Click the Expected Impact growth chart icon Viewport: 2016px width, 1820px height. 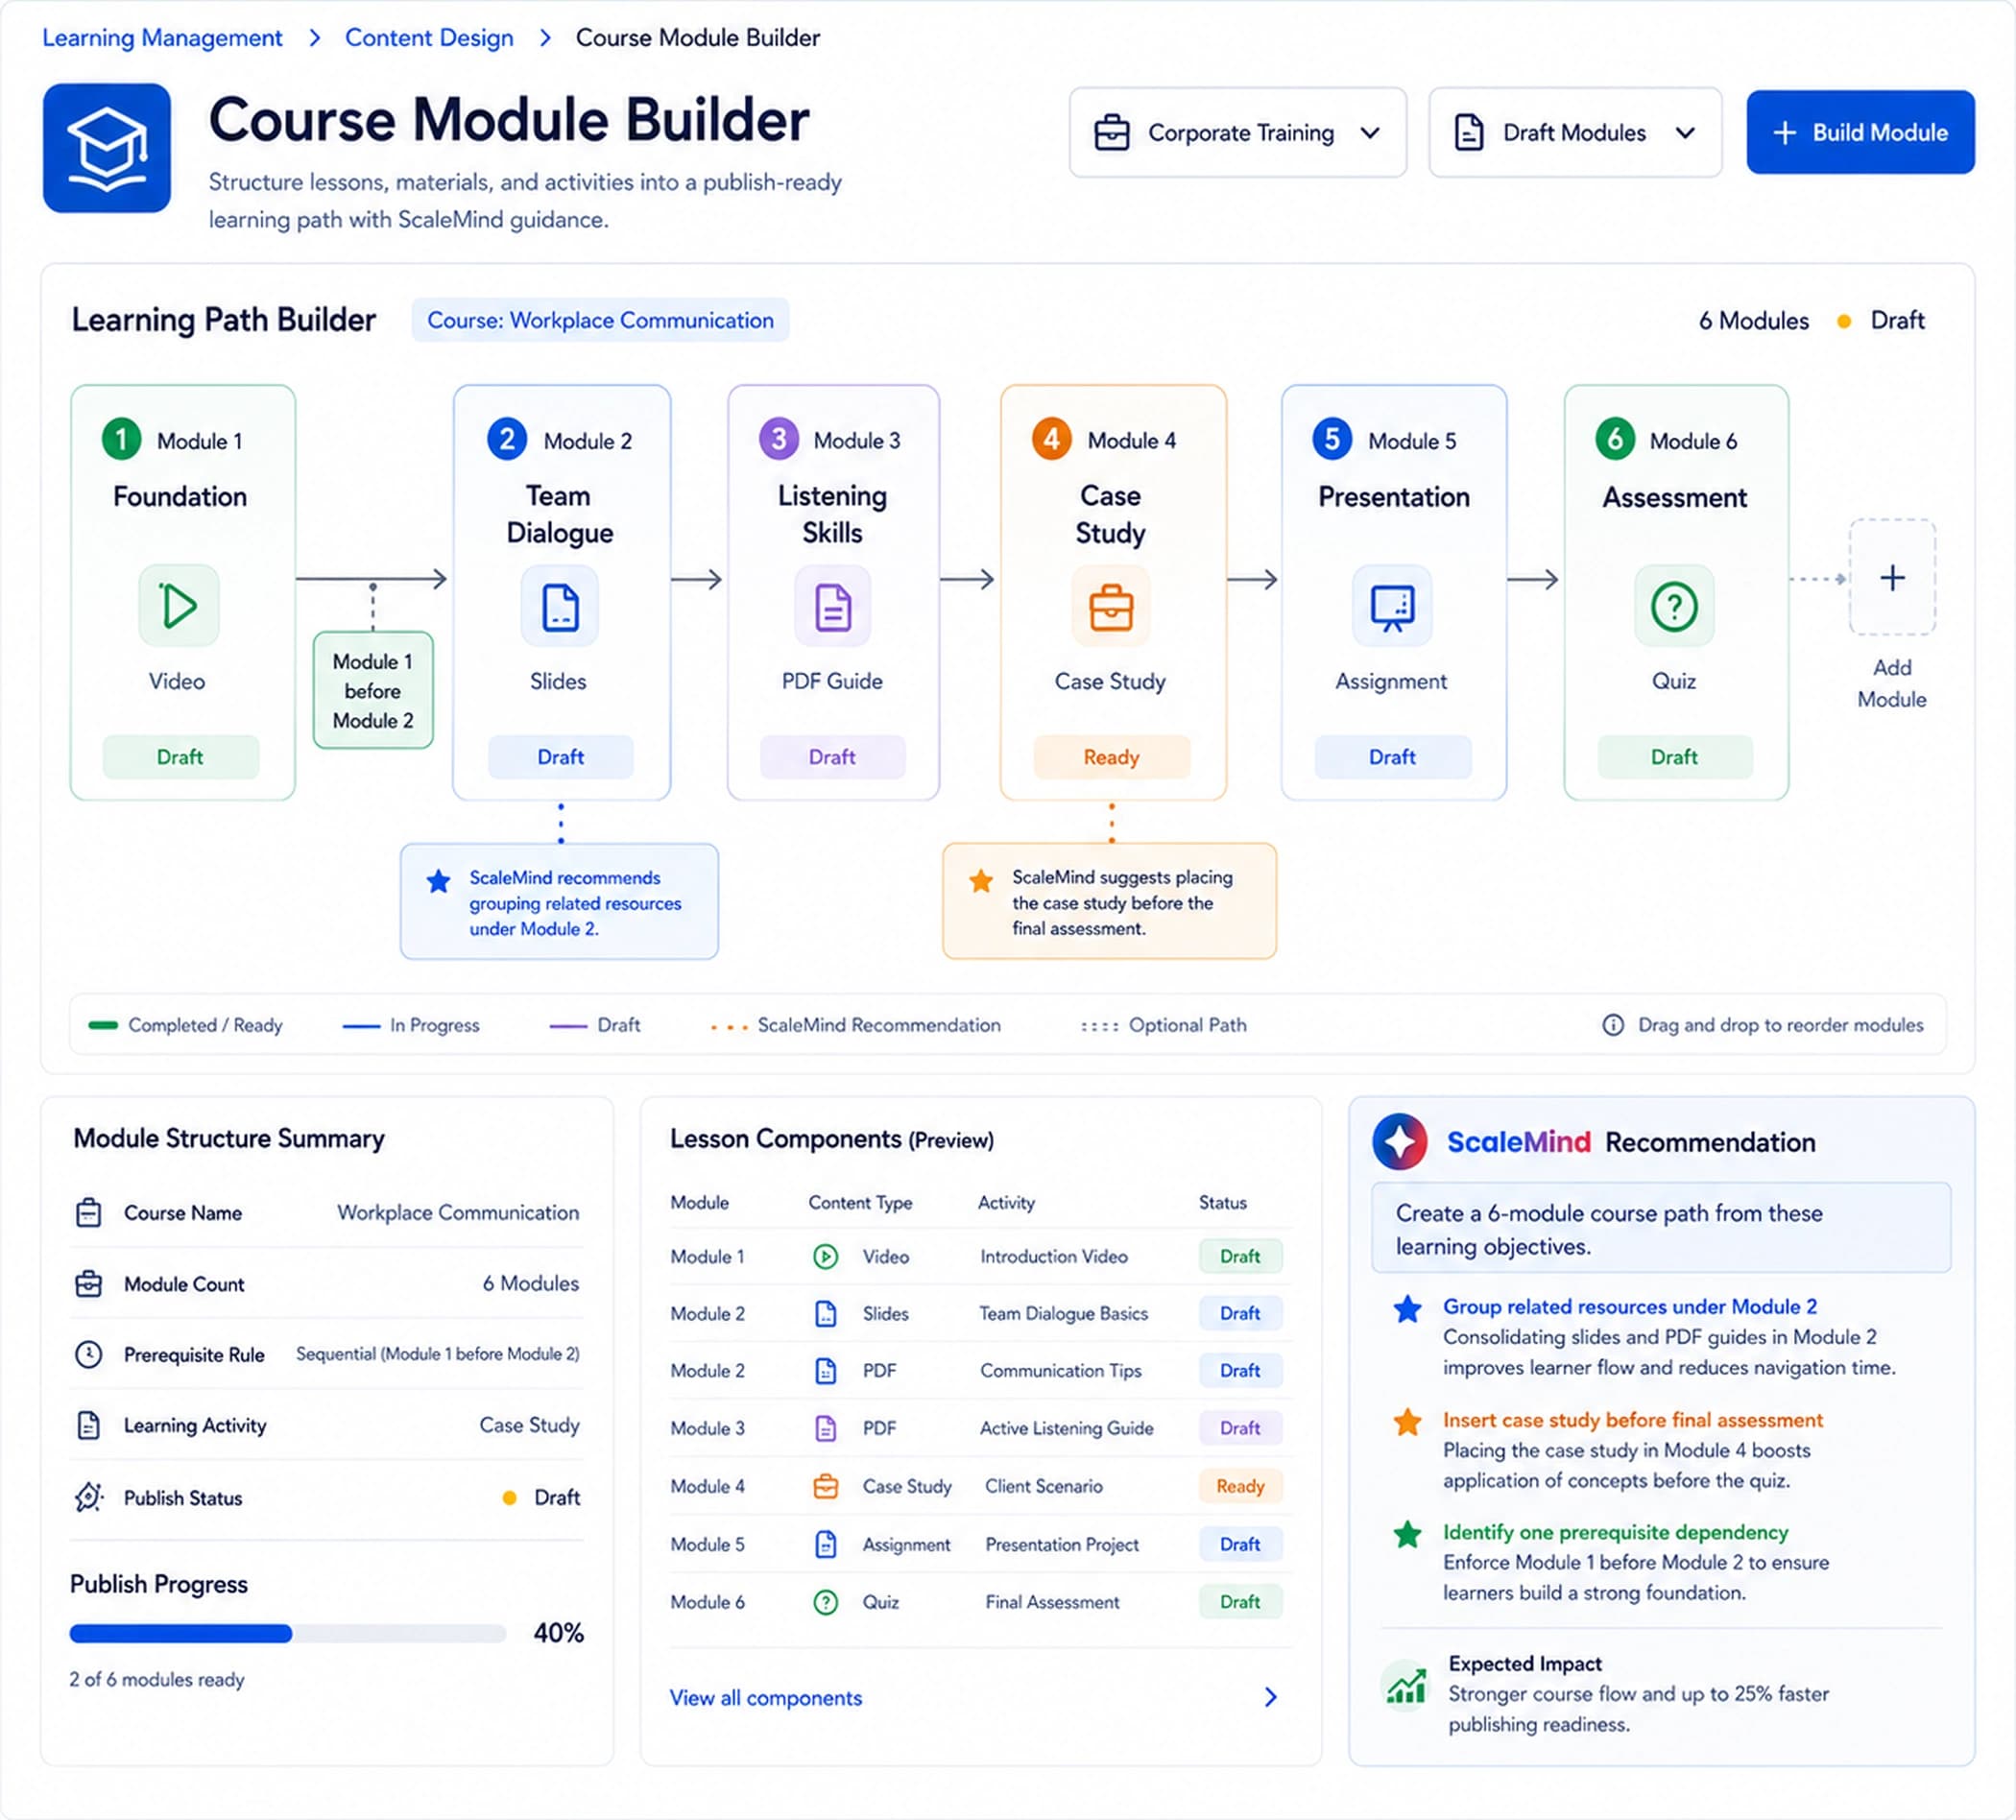click(1405, 1686)
